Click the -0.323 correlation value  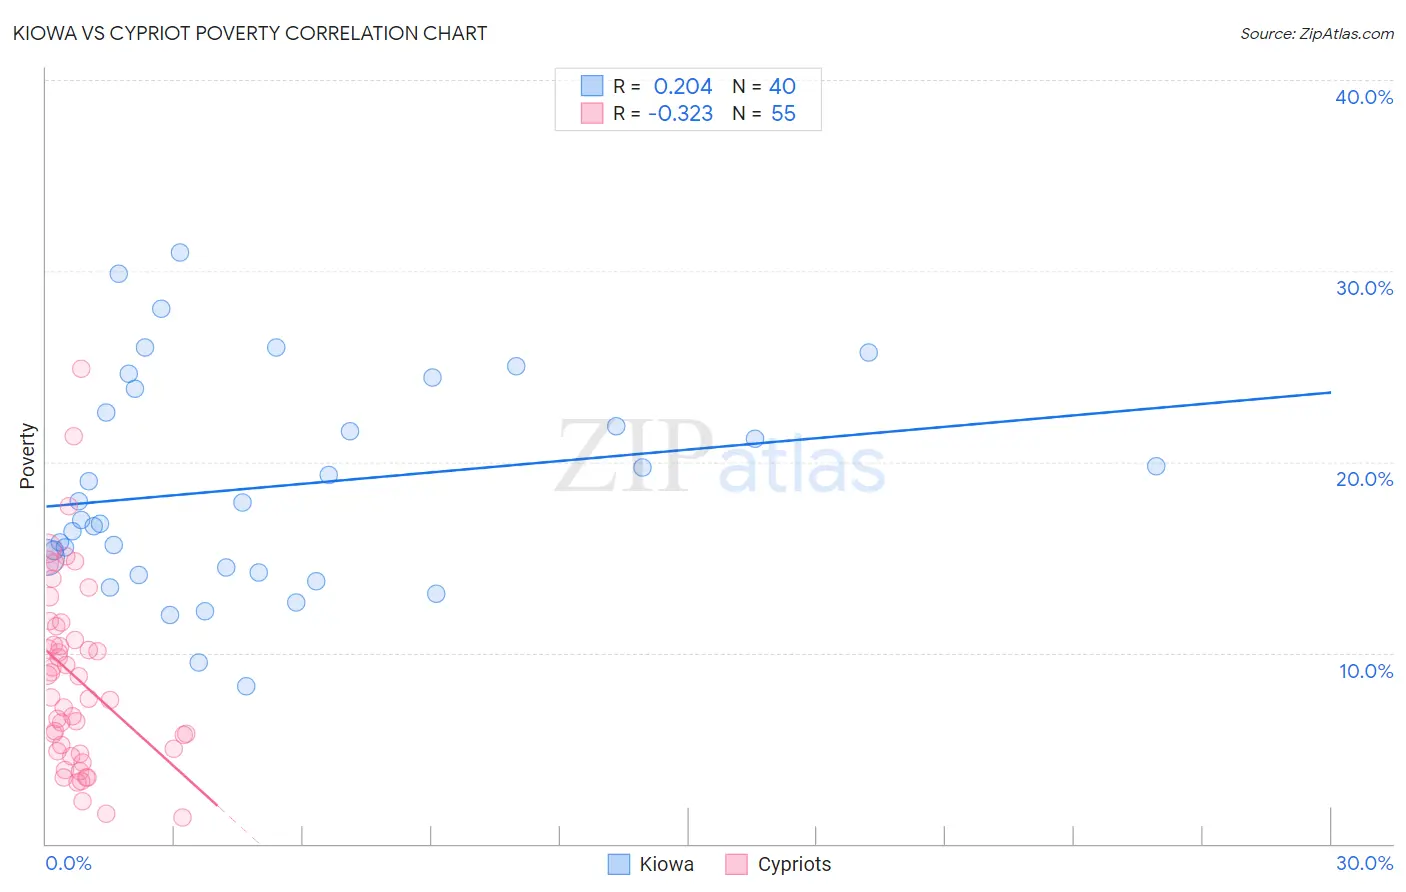tap(681, 113)
